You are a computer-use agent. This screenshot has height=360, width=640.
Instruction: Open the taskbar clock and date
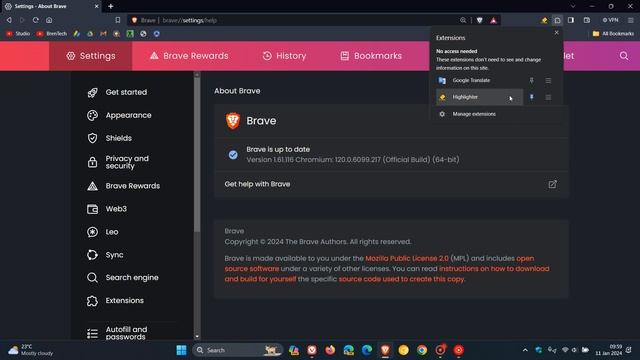pyautogui.click(x=609, y=350)
